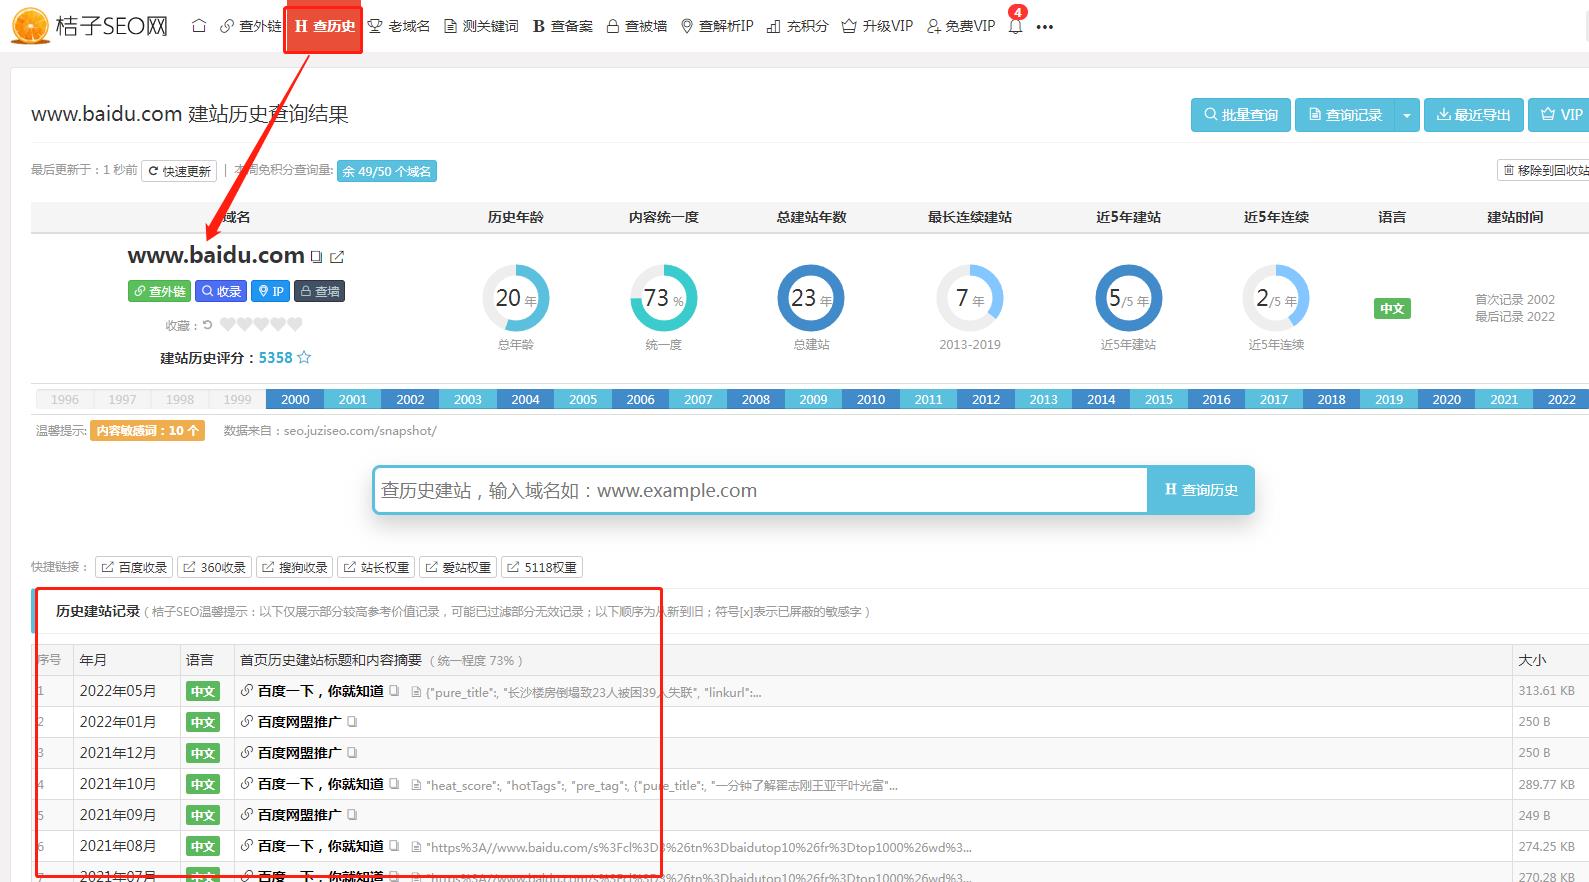Click the fifth heart in 收藏 rating

pyautogui.click(x=294, y=324)
